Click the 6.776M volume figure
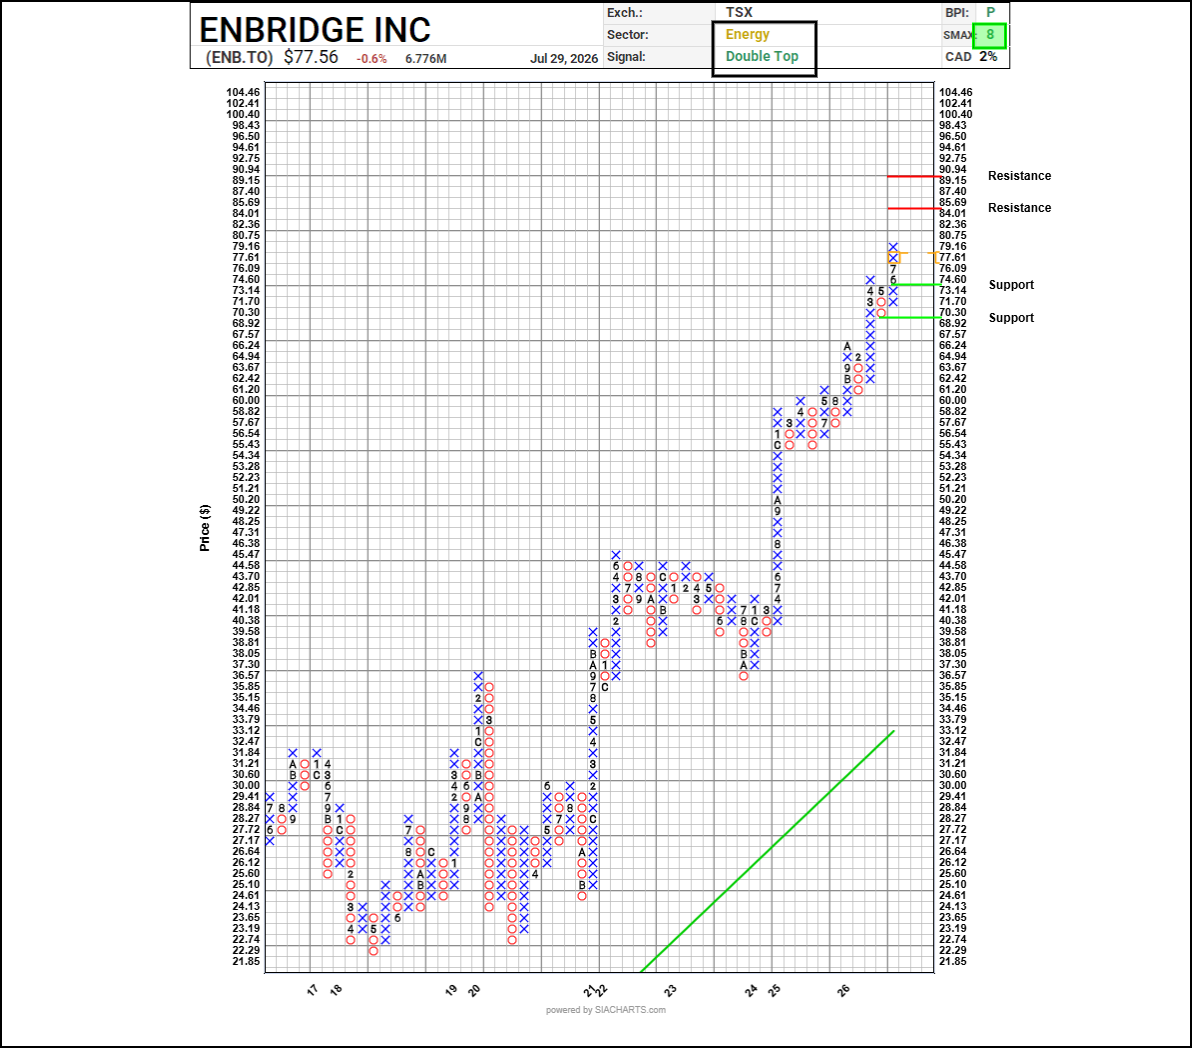This screenshot has width=1192, height=1048. click(x=426, y=59)
